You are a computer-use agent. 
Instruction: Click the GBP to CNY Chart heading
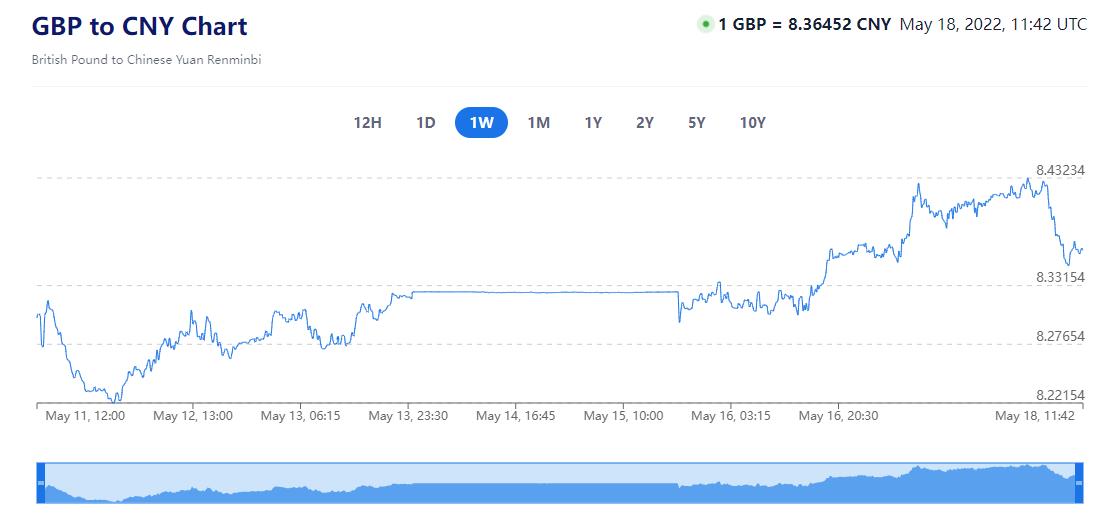[x=140, y=26]
